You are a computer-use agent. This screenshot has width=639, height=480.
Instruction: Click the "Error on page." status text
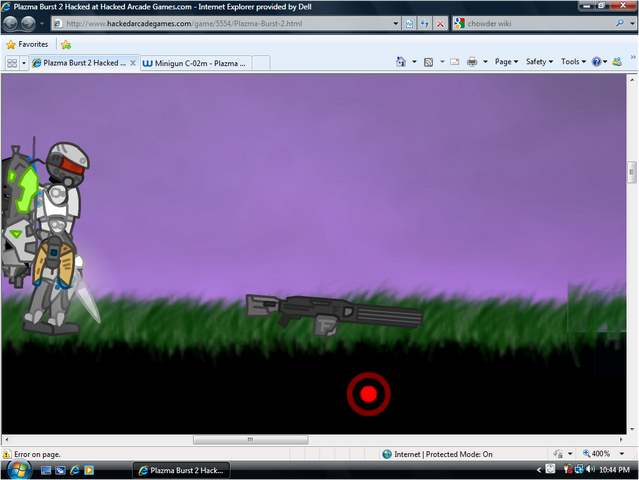coord(37,454)
